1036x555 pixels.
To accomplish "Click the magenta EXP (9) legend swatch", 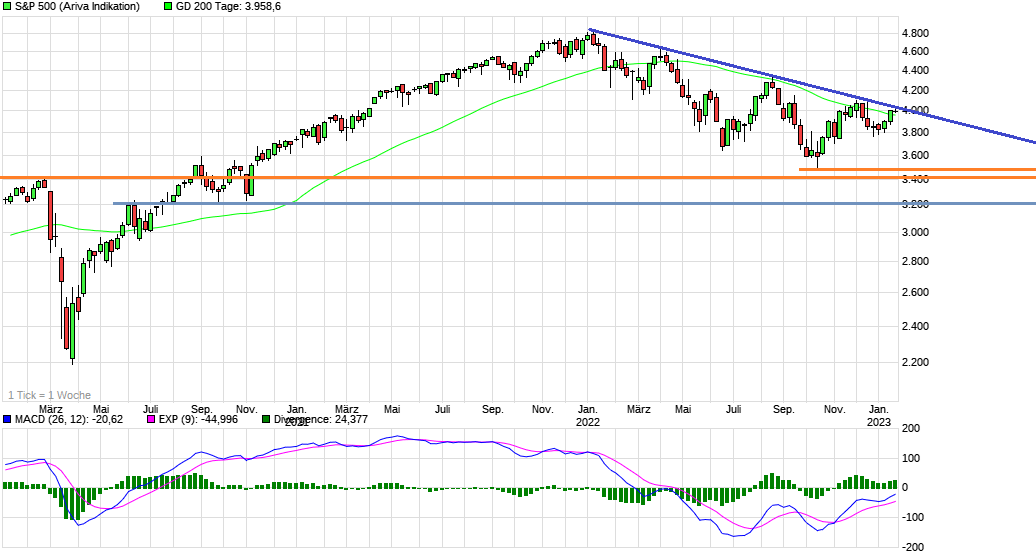I will pos(151,420).
